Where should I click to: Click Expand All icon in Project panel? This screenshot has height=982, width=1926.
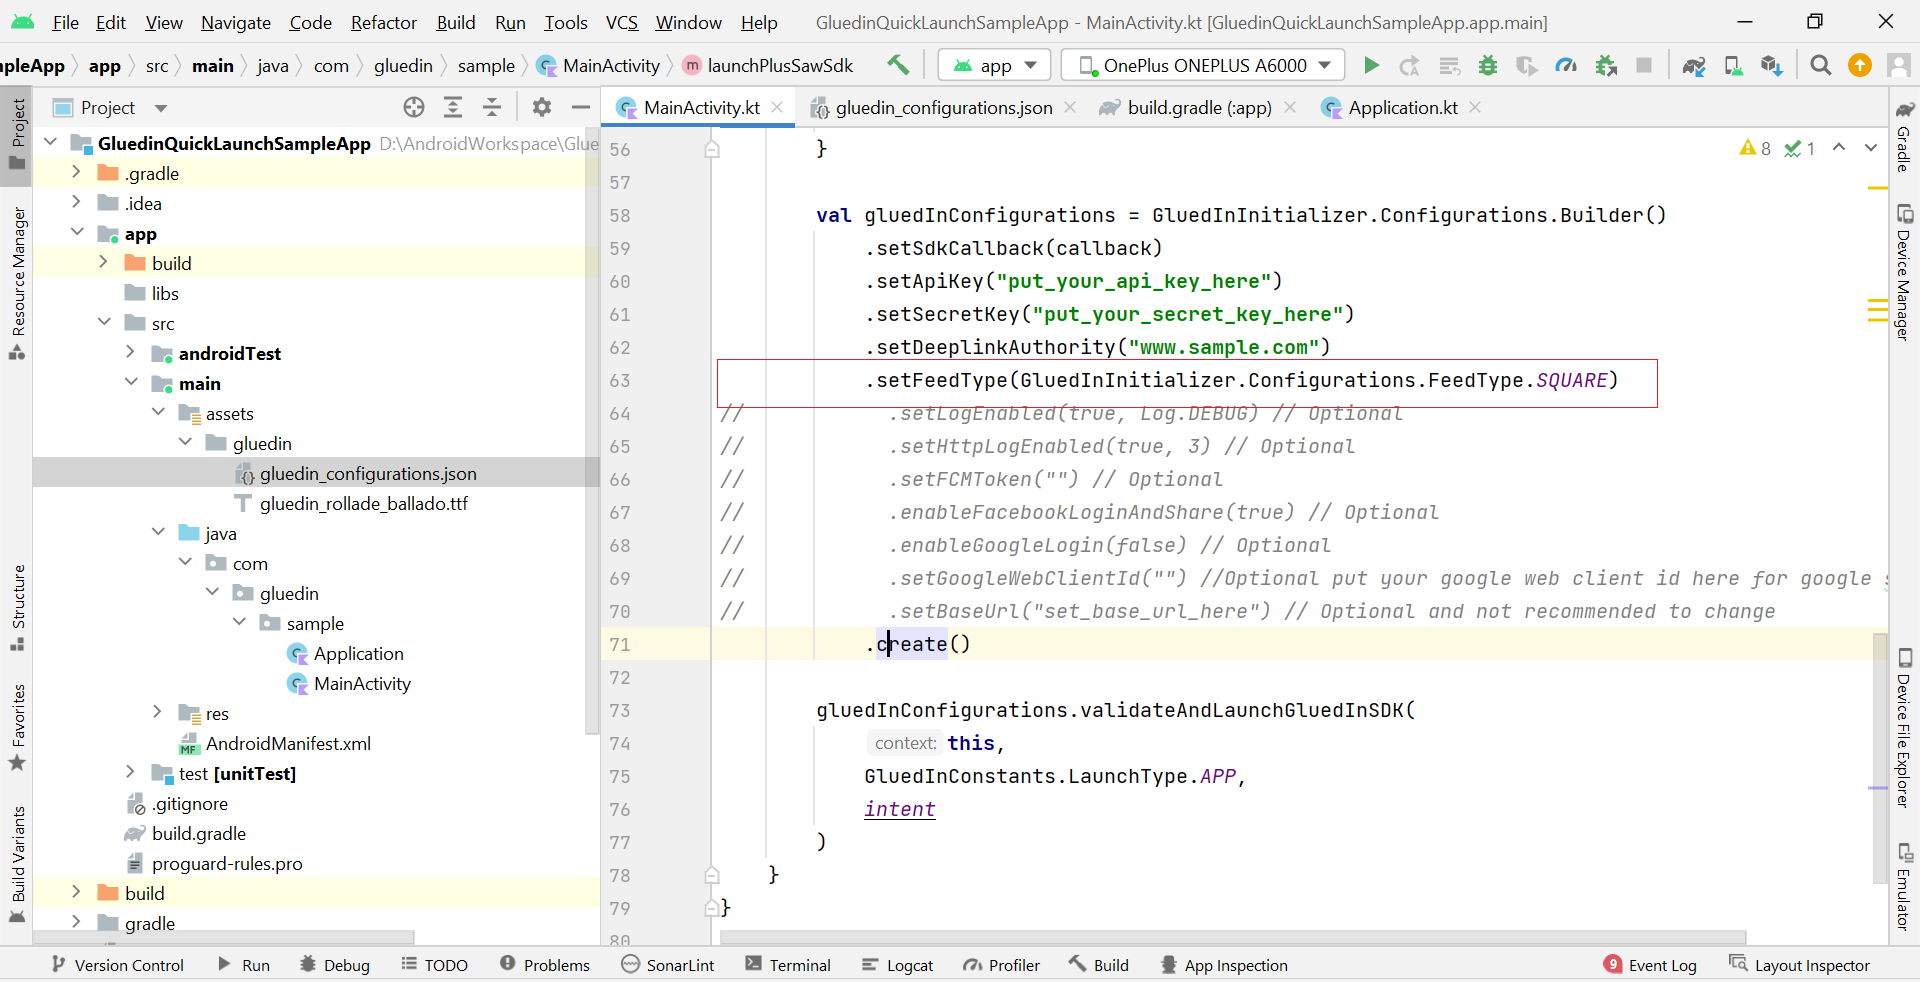tap(453, 107)
